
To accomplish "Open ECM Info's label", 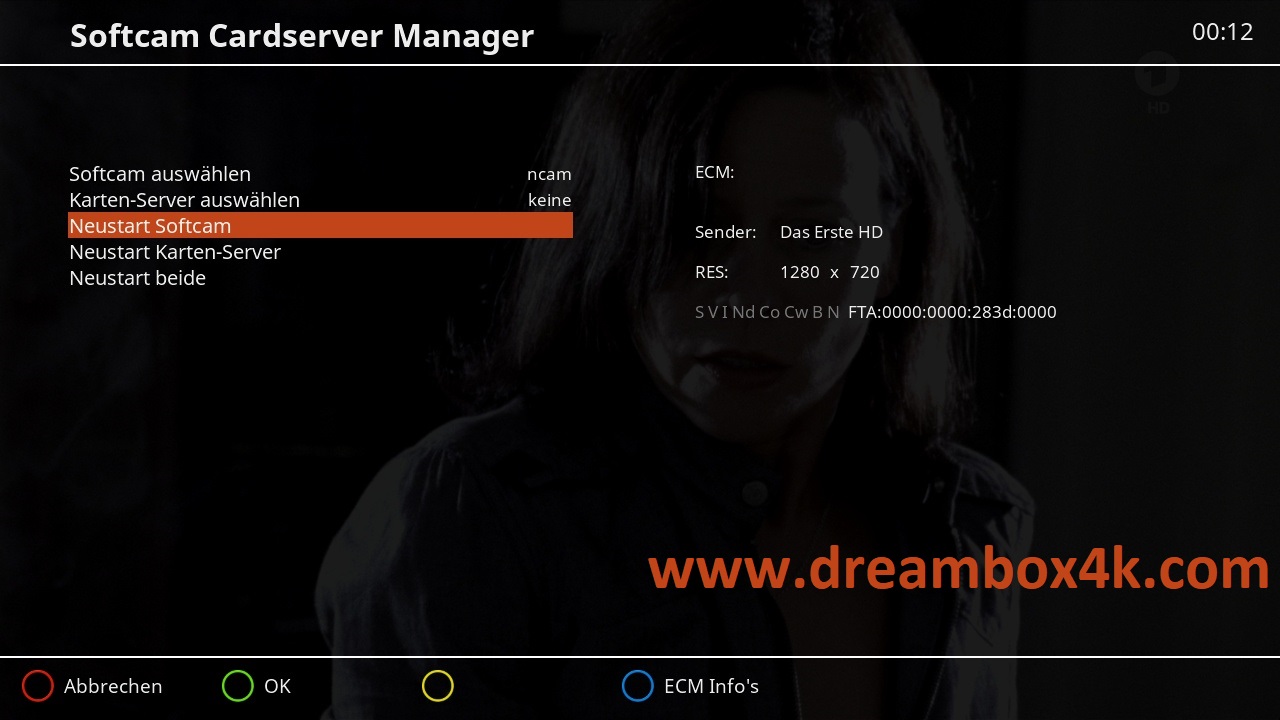I will tap(711, 686).
